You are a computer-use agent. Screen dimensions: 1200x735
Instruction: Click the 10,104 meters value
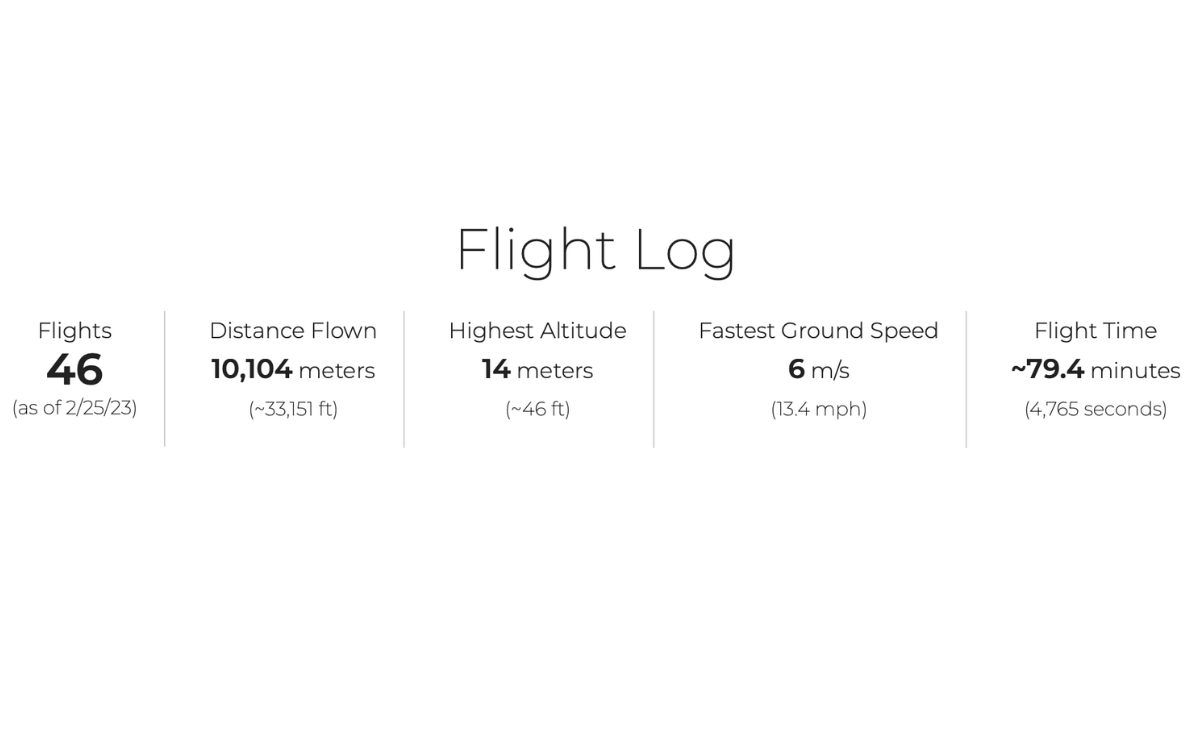point(293,370)
